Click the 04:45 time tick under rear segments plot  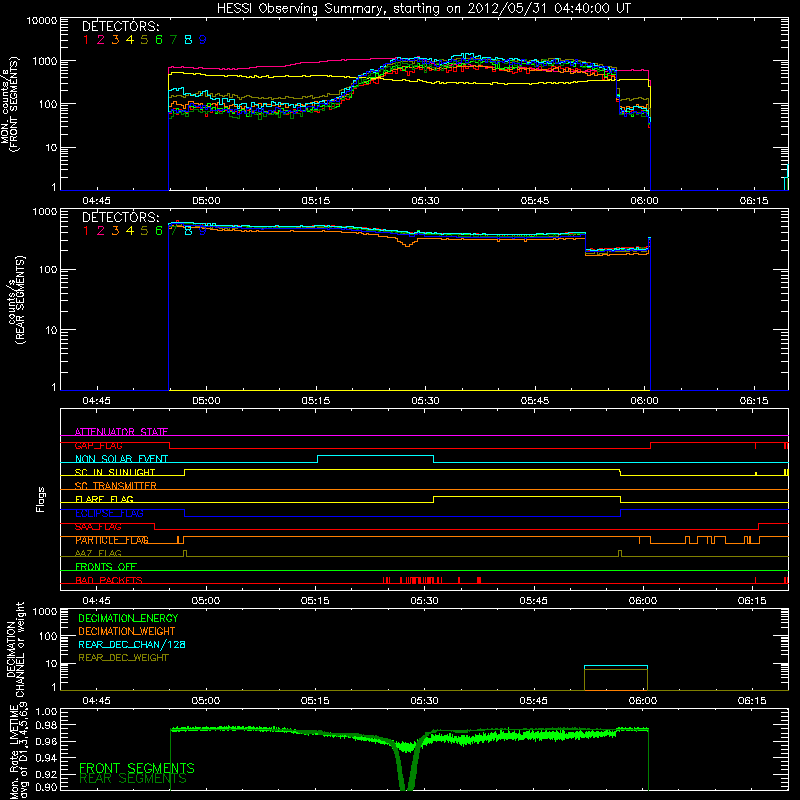coord(96,401)
